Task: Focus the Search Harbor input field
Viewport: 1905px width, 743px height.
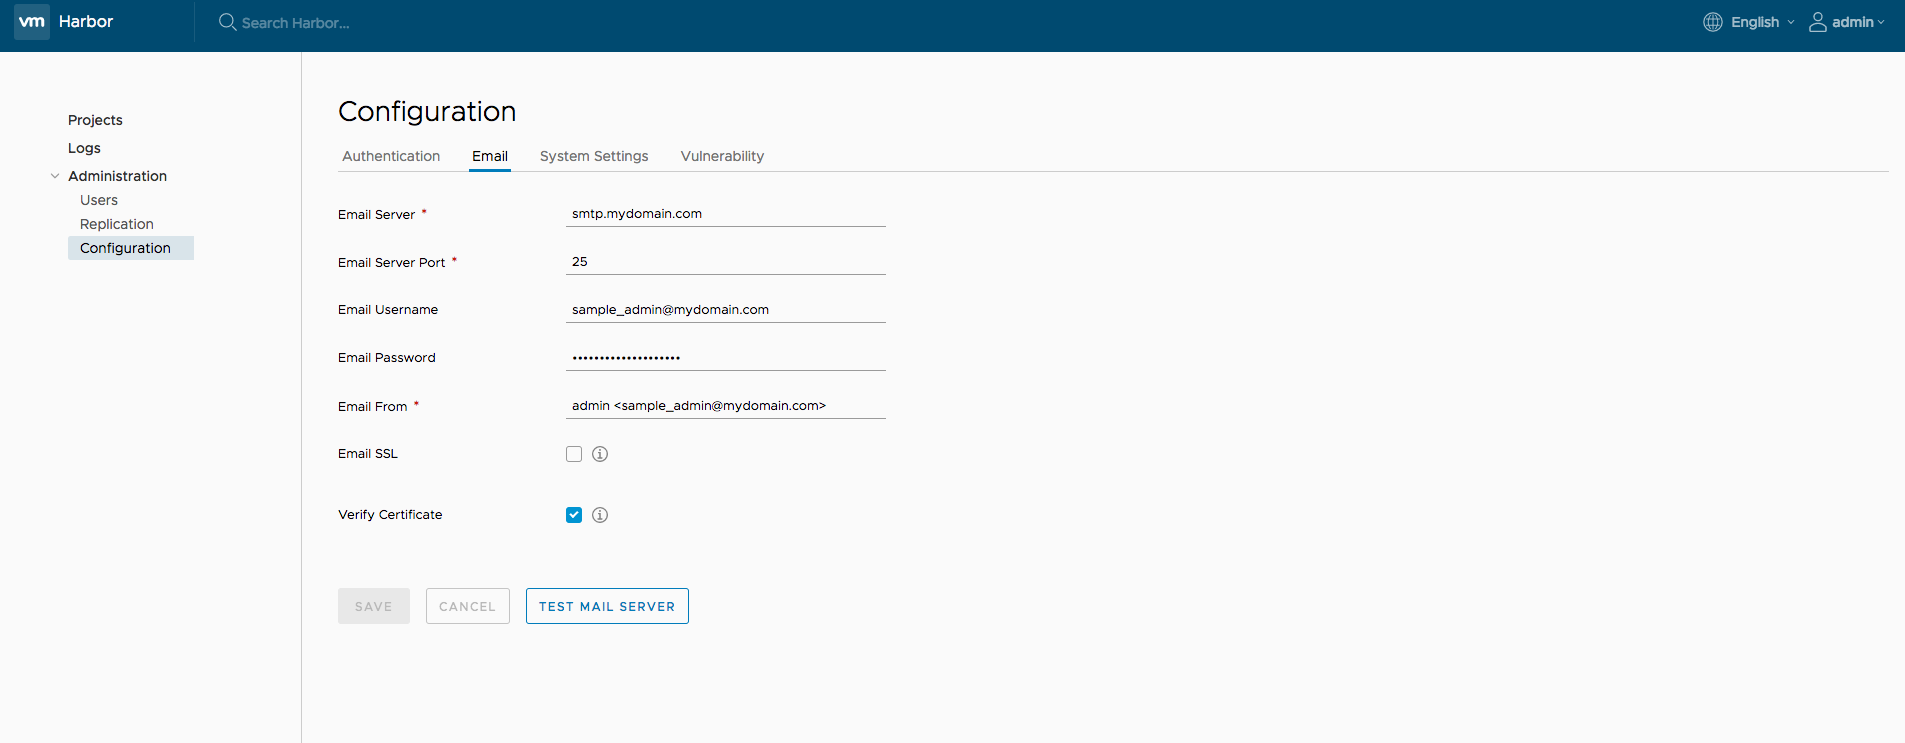Action: click(296, 23)
